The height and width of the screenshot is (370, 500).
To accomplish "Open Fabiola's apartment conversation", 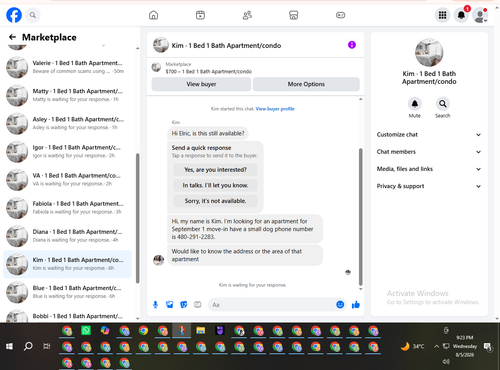I will point(67,208).
